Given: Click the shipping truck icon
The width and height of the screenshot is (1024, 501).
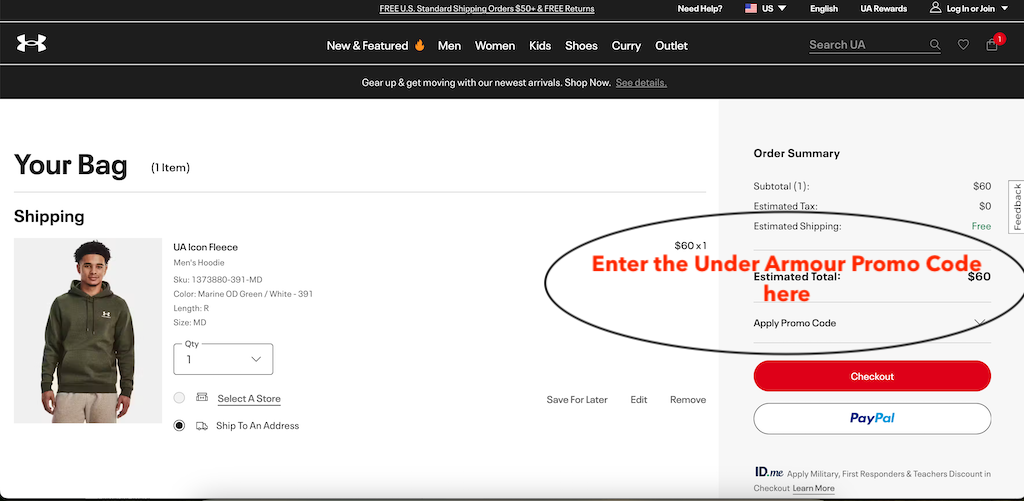Looking at the screenshot, I should point(202,426).
